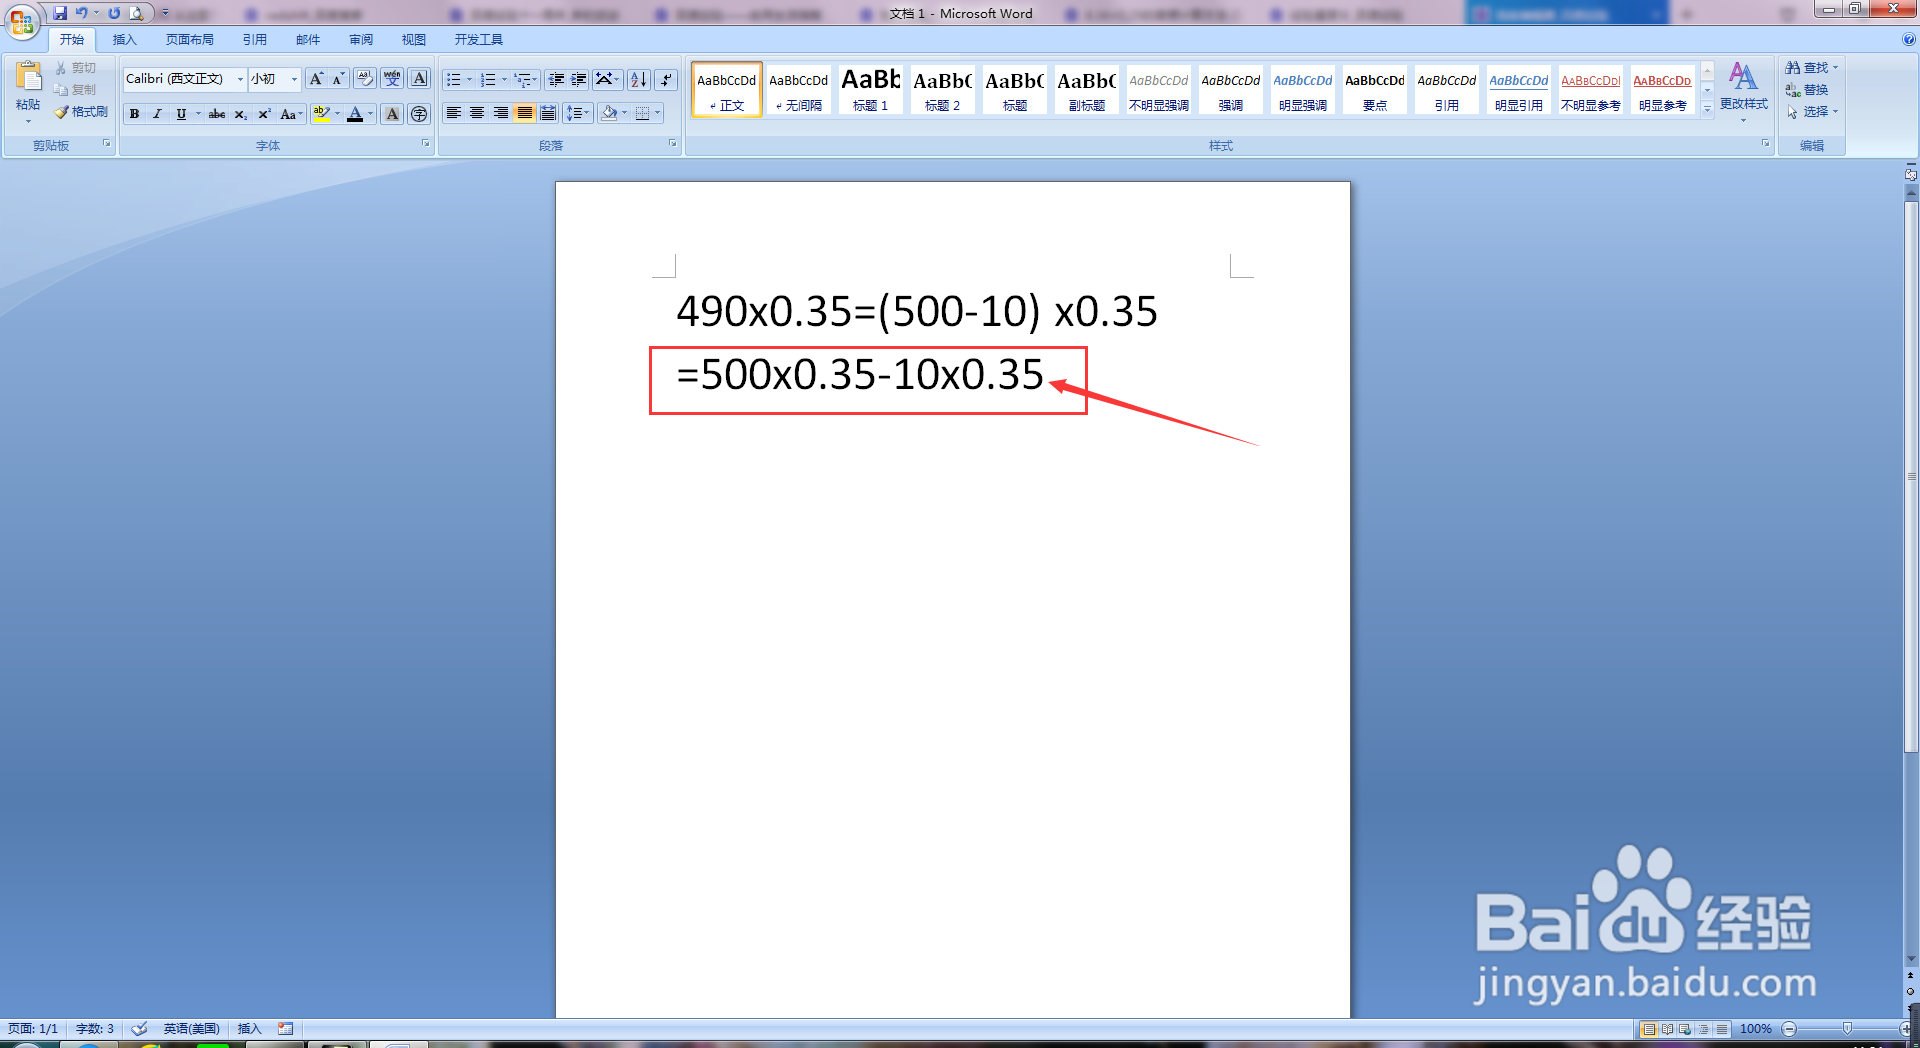1920x1048 pixels.
Task: Toggle italic formatting
Action: pos(157,114)
